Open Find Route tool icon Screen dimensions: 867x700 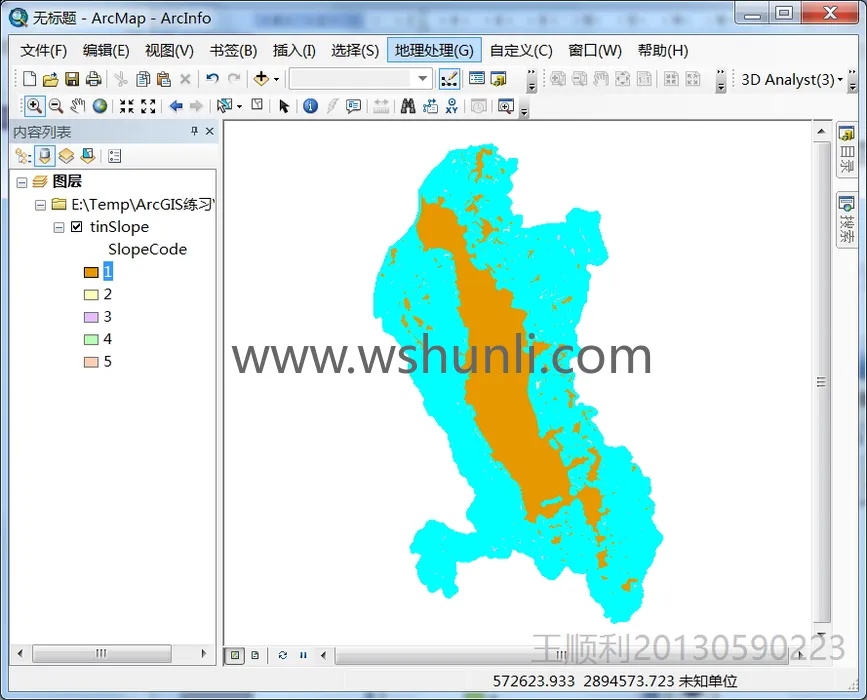[430, 106]
